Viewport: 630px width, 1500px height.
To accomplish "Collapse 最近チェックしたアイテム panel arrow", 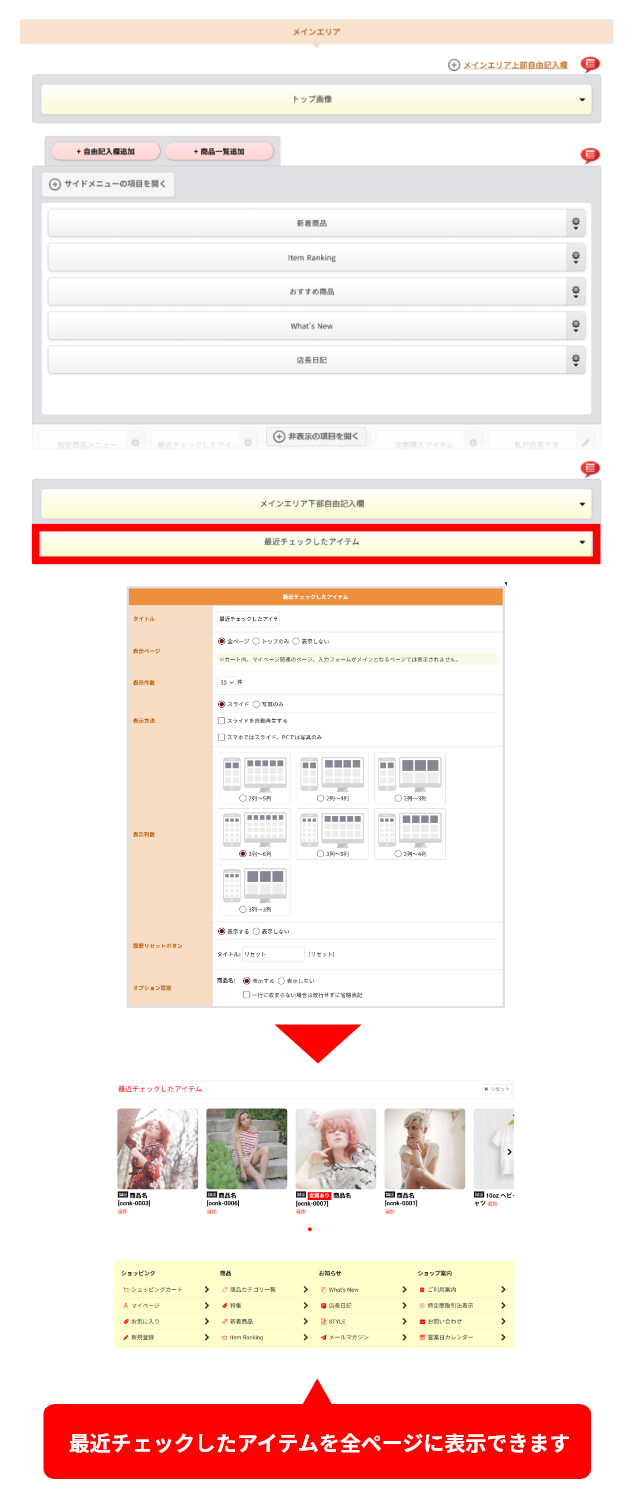I will point(582,543).
